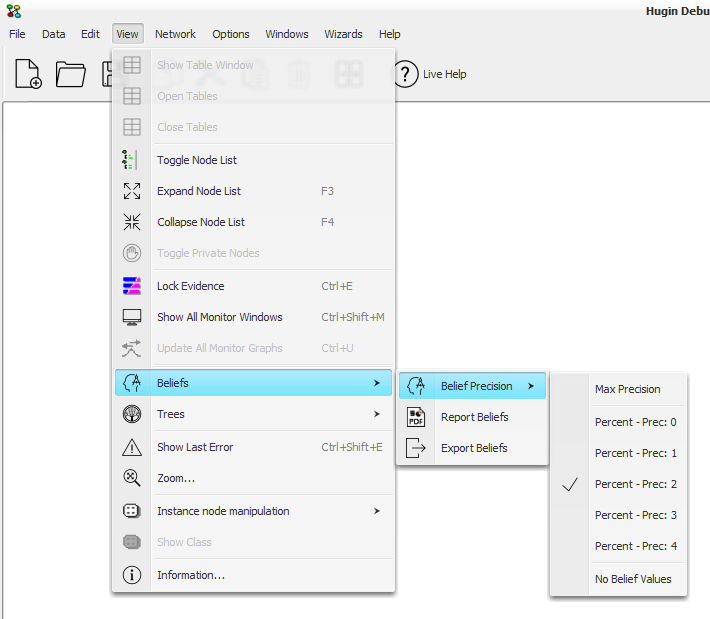Select Percent - Prec: 3
Screen dimensions: 710x619
(x=618, y=515)
